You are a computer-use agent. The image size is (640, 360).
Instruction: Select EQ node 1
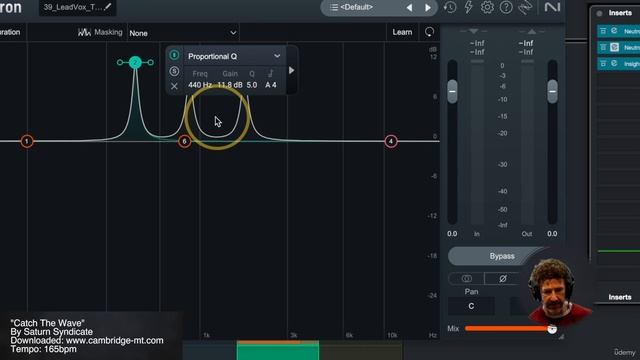(x=27, y=141)
